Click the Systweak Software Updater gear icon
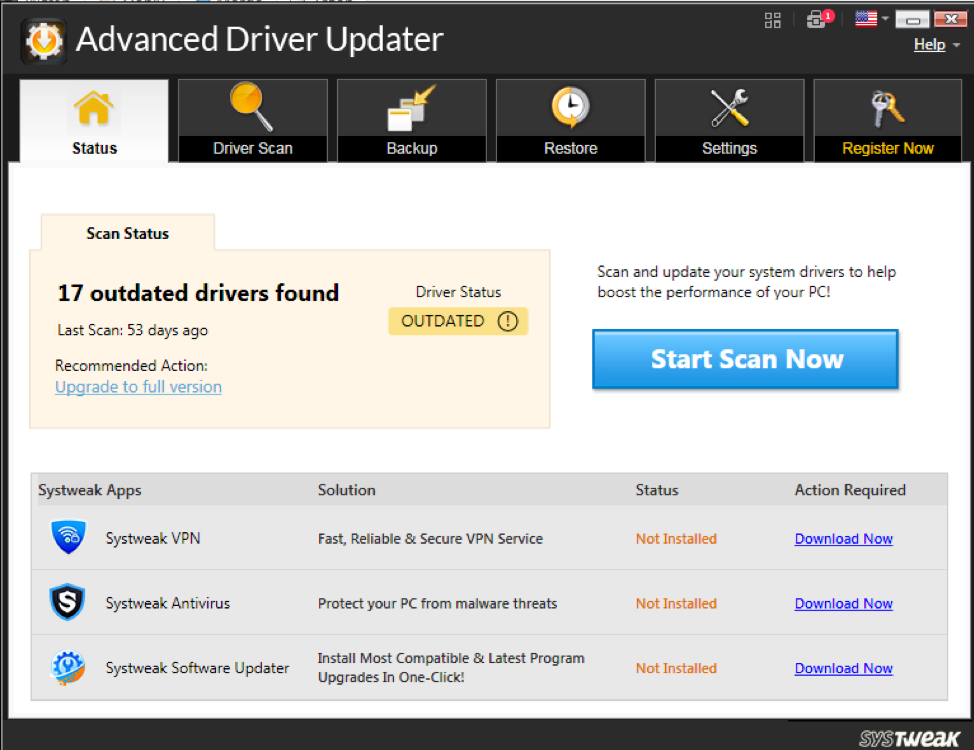This screenshot has height=750, width=974. coord(67,667)
